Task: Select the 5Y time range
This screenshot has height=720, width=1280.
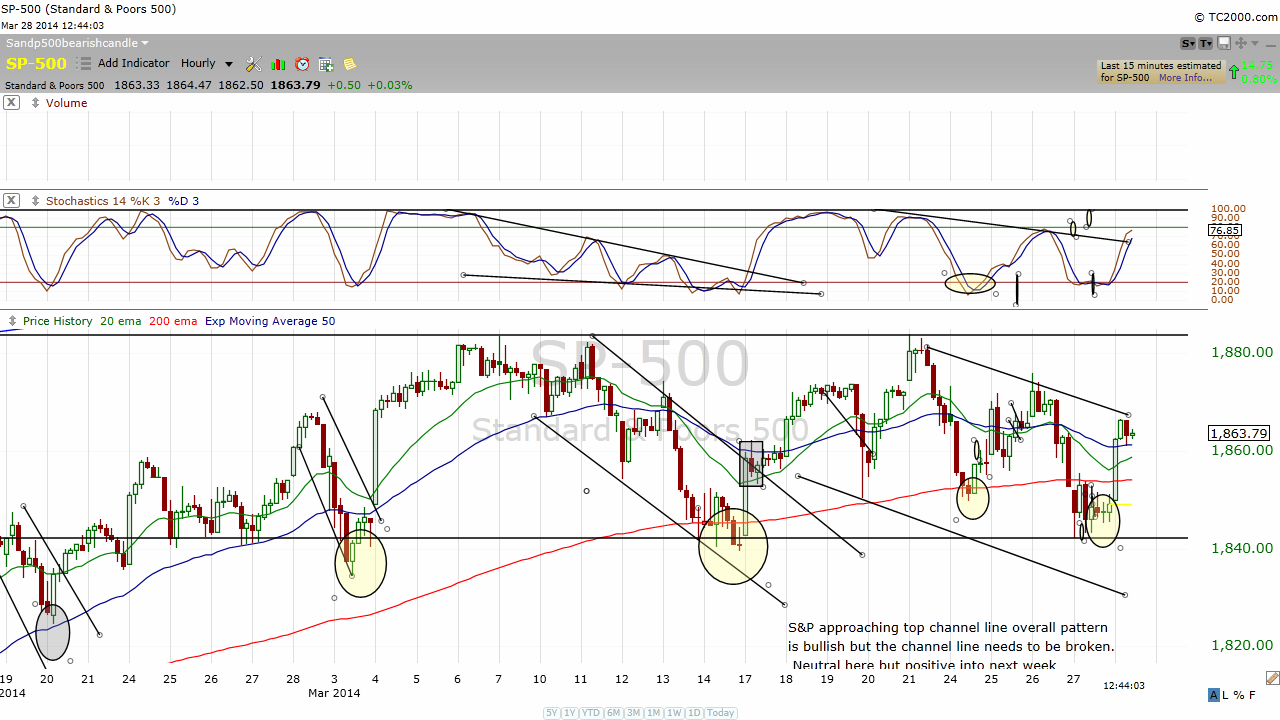Action: coord(552,713)
